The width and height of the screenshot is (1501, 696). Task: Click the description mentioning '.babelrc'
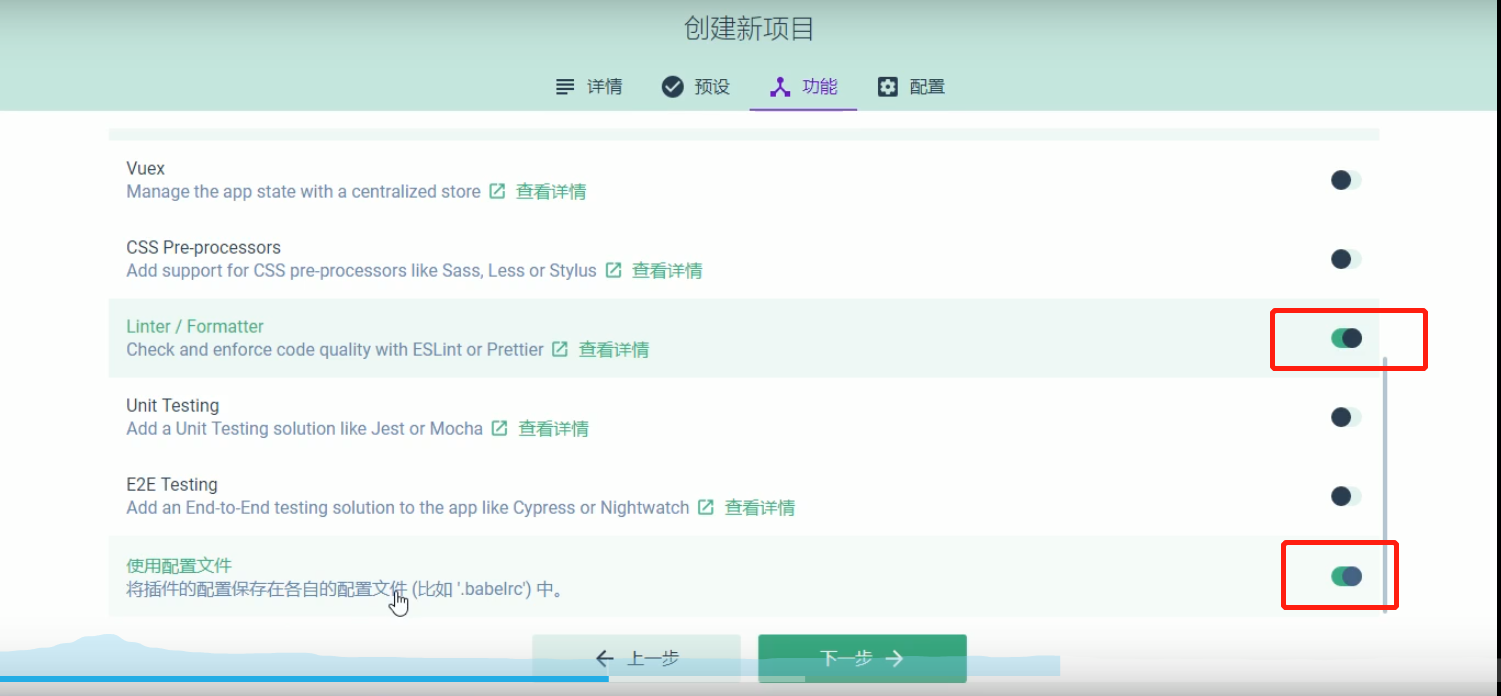(x=346, y=589)
